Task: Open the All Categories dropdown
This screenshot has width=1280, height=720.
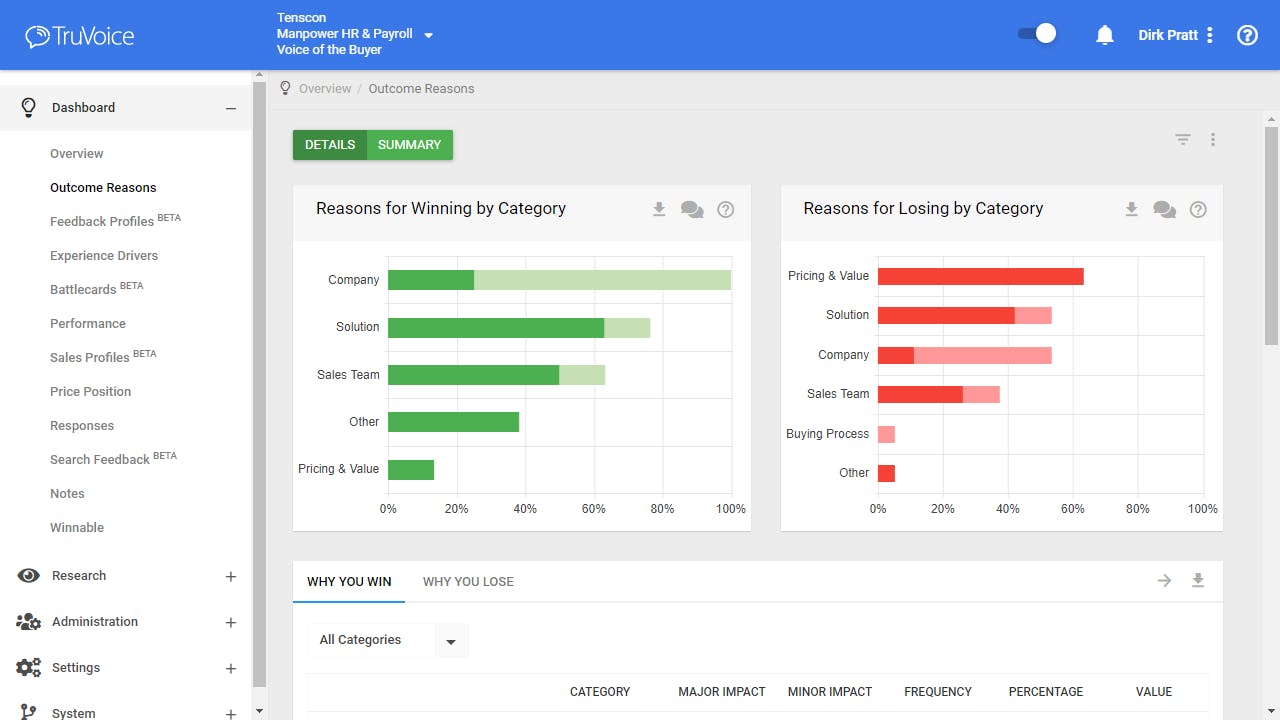Action: tap(388, 640)
